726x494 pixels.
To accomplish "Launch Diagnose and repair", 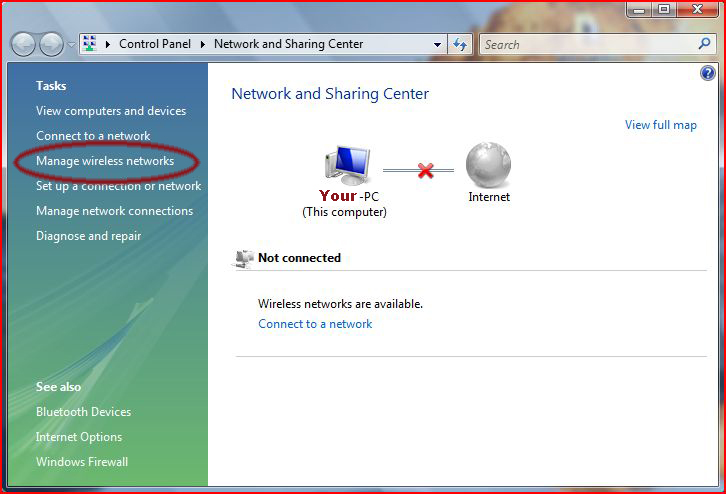I will tap(88, 236).
